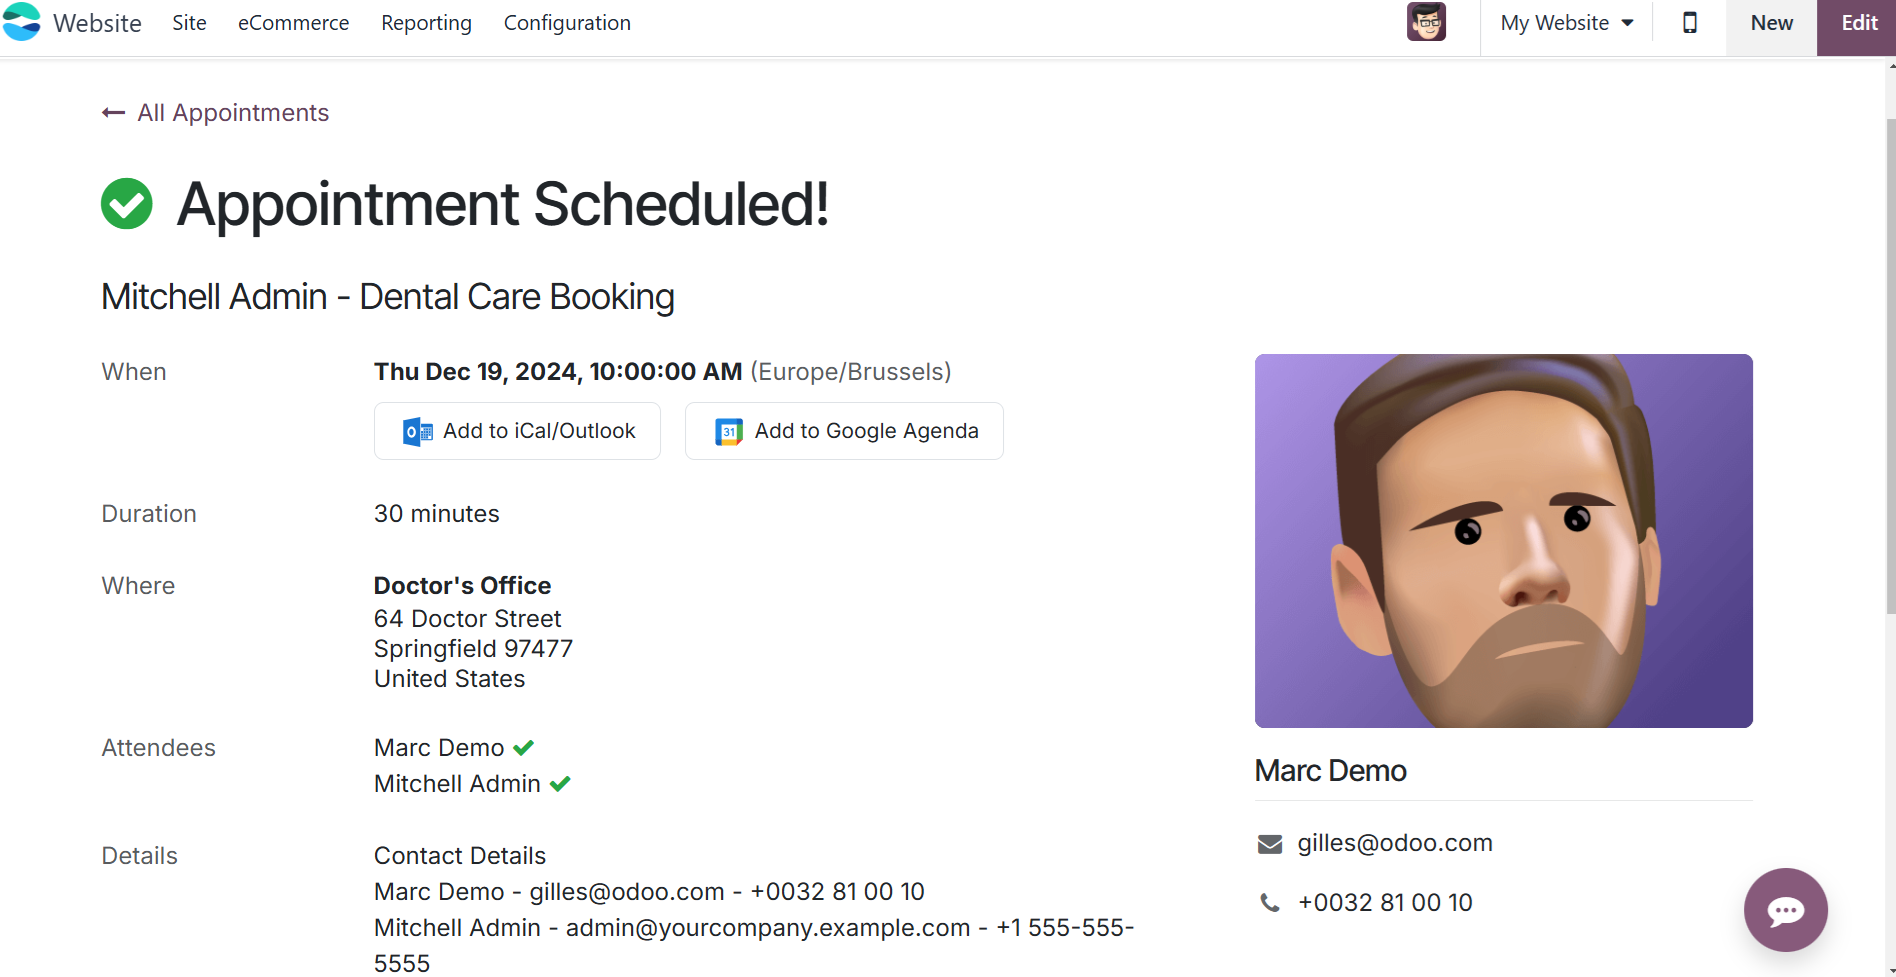Click the envelope icon beside gilles@odoo.com
This screenshot has width=1896, height=977.
pyautogui.click(x=1270, y=844)
